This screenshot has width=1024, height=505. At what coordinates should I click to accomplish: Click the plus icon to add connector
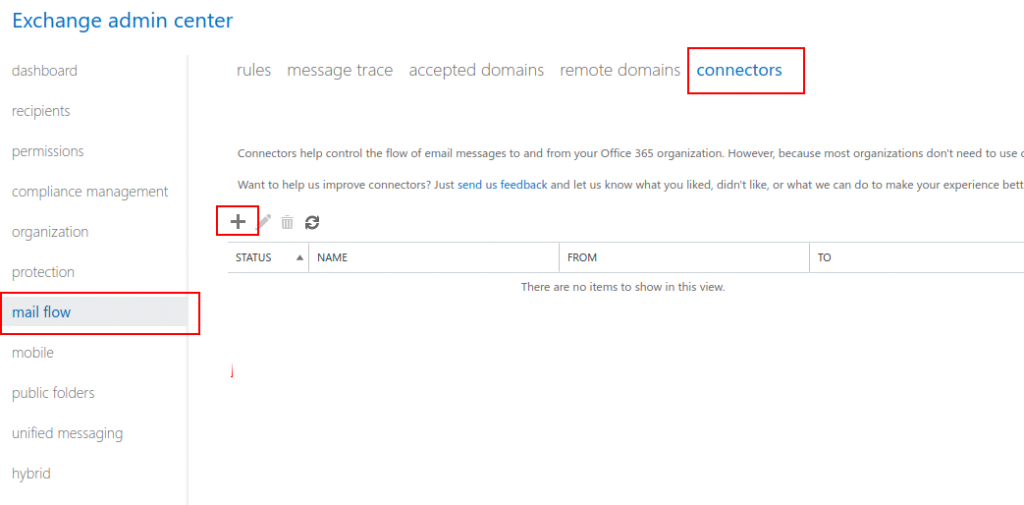pyautogui.click(x=238, y=222)
